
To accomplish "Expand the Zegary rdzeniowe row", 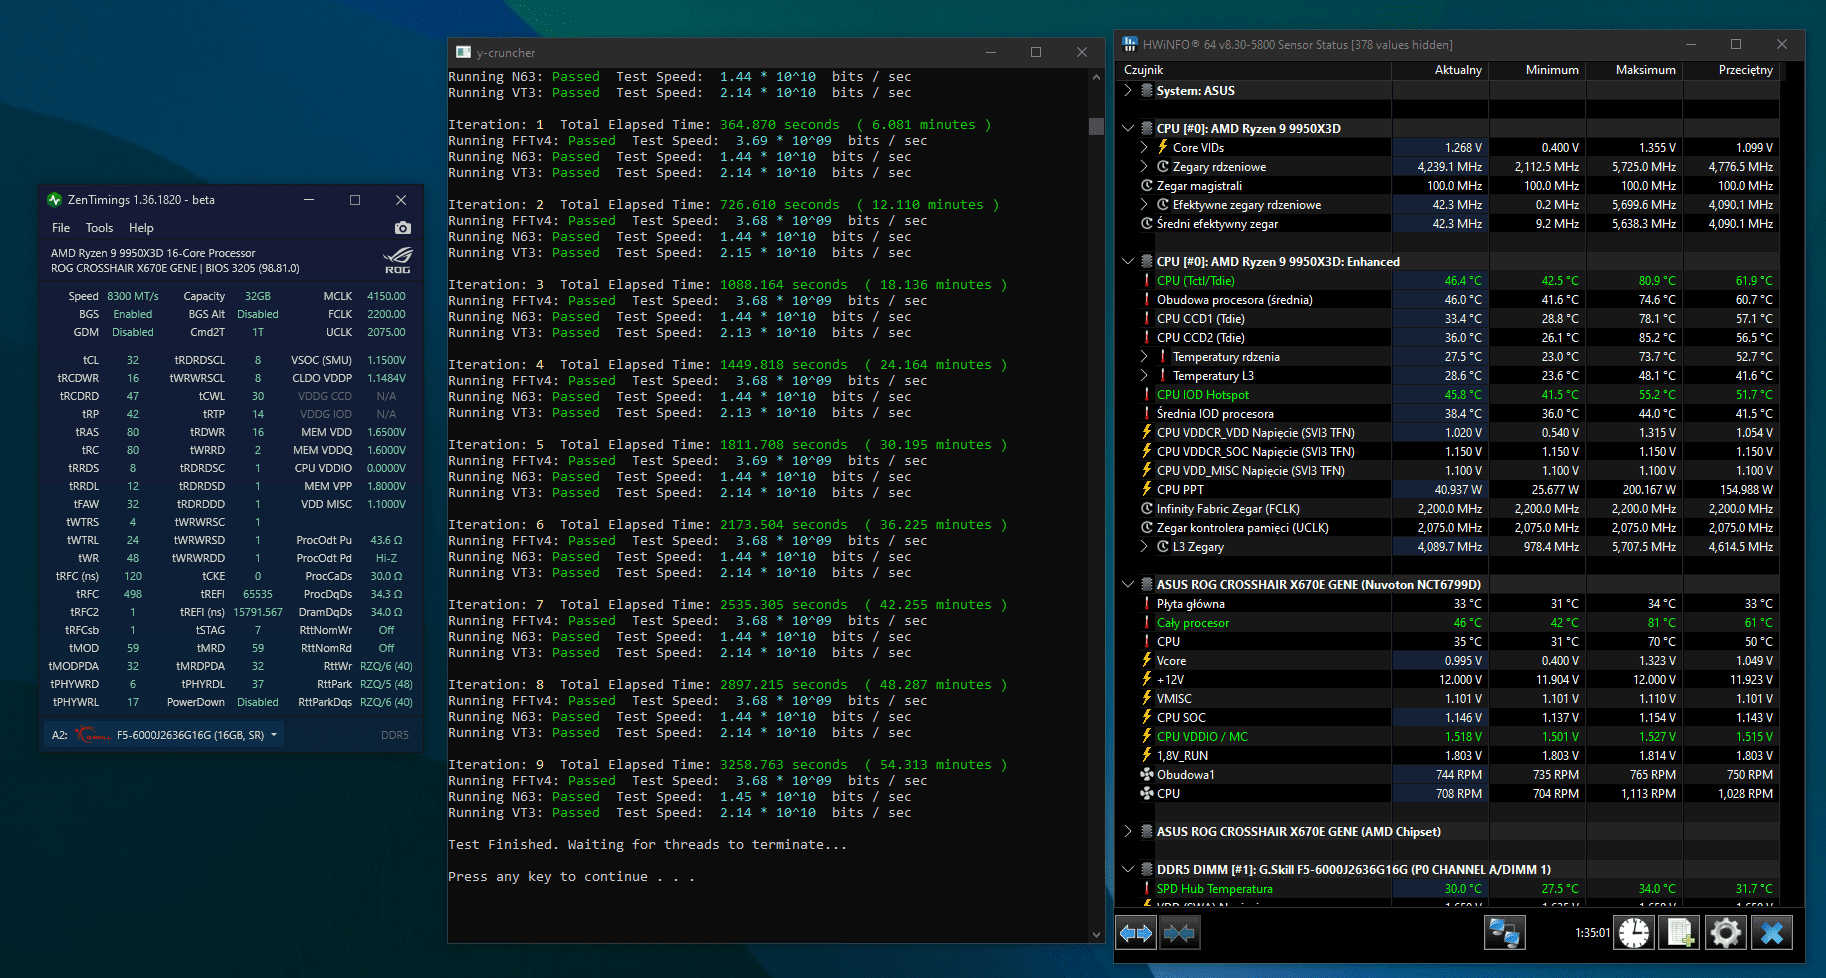I will point(1144,166).
